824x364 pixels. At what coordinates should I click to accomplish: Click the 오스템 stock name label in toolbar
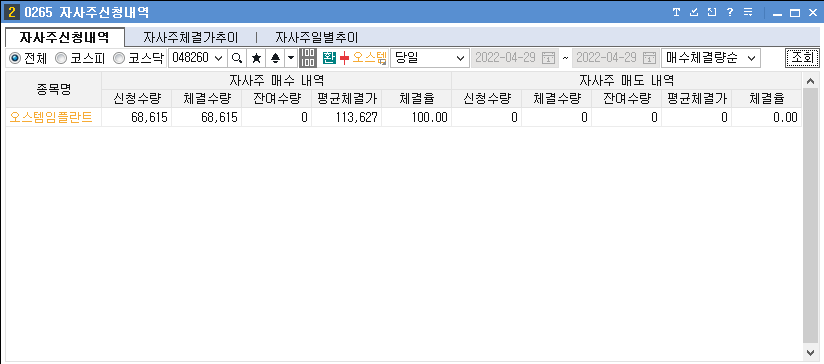369,58
